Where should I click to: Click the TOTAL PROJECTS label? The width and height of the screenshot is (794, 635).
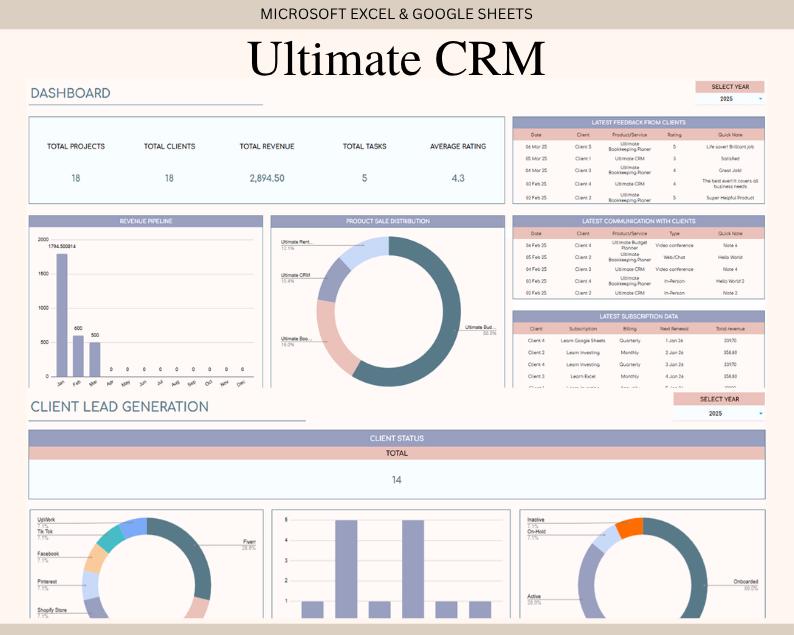tap(76, 146)
